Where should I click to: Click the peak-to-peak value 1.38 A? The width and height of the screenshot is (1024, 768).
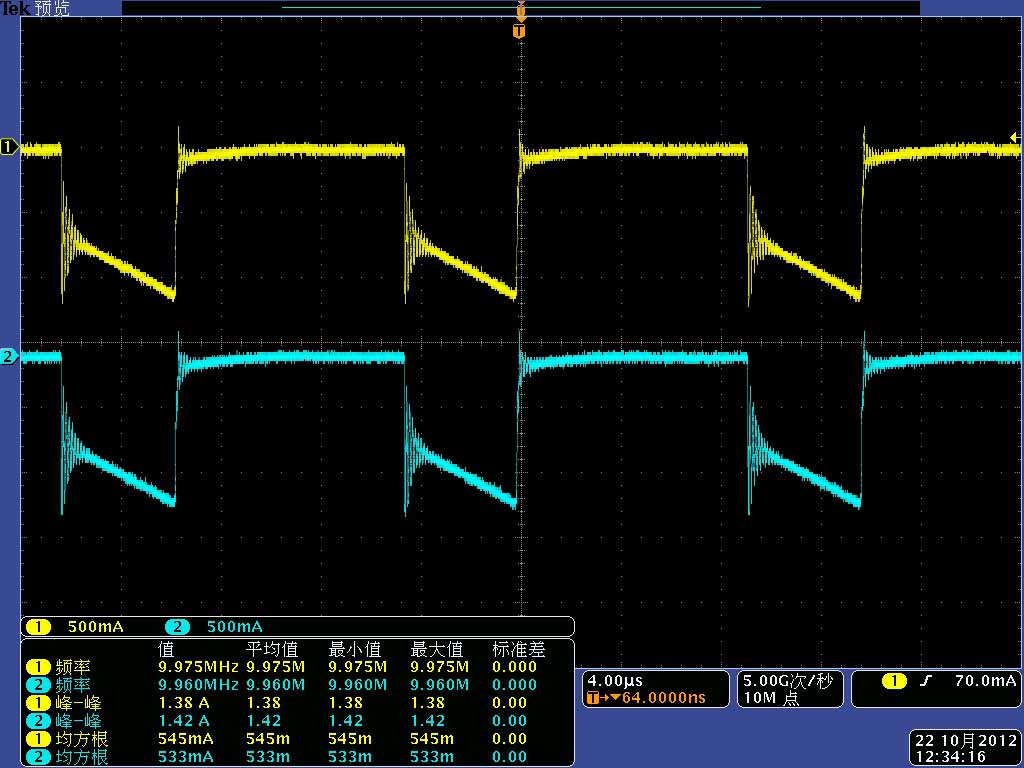point(185,703)
